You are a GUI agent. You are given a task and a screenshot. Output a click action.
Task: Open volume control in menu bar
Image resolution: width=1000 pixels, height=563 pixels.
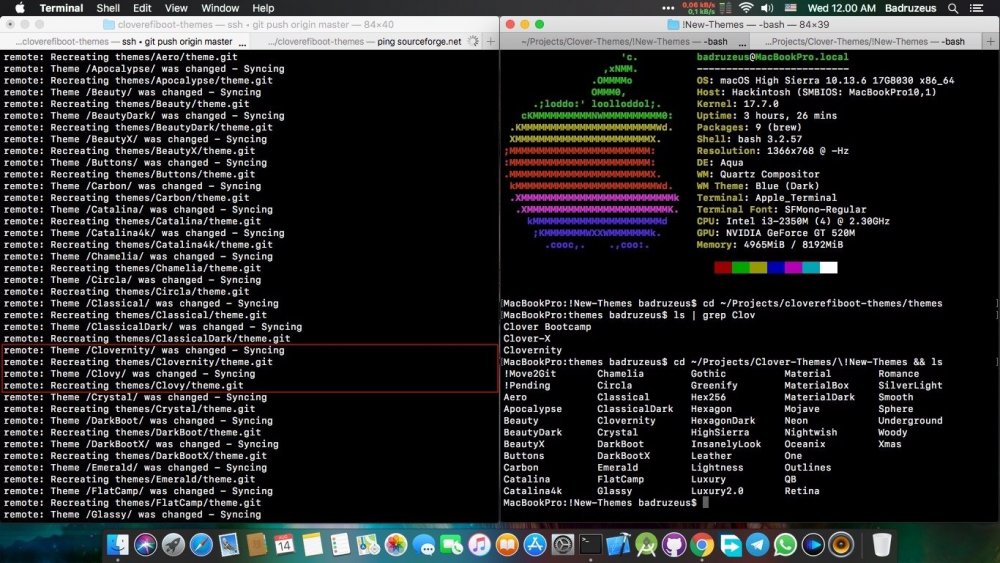pyautogui.click(x=767, y=8)
